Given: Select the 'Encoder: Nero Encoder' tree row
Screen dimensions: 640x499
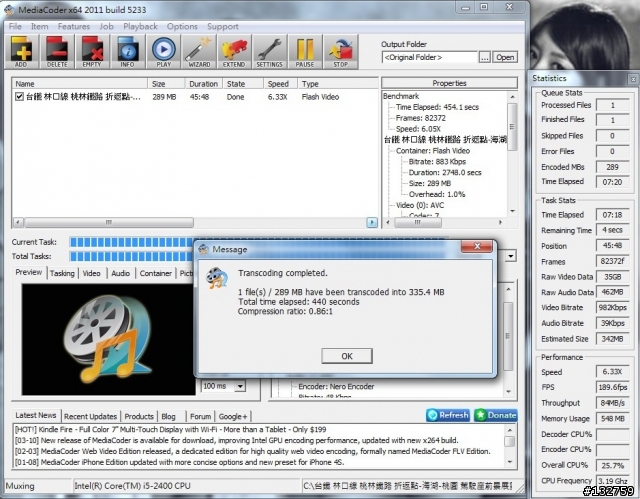Looking at the screenshot, I should click(336, 386).
